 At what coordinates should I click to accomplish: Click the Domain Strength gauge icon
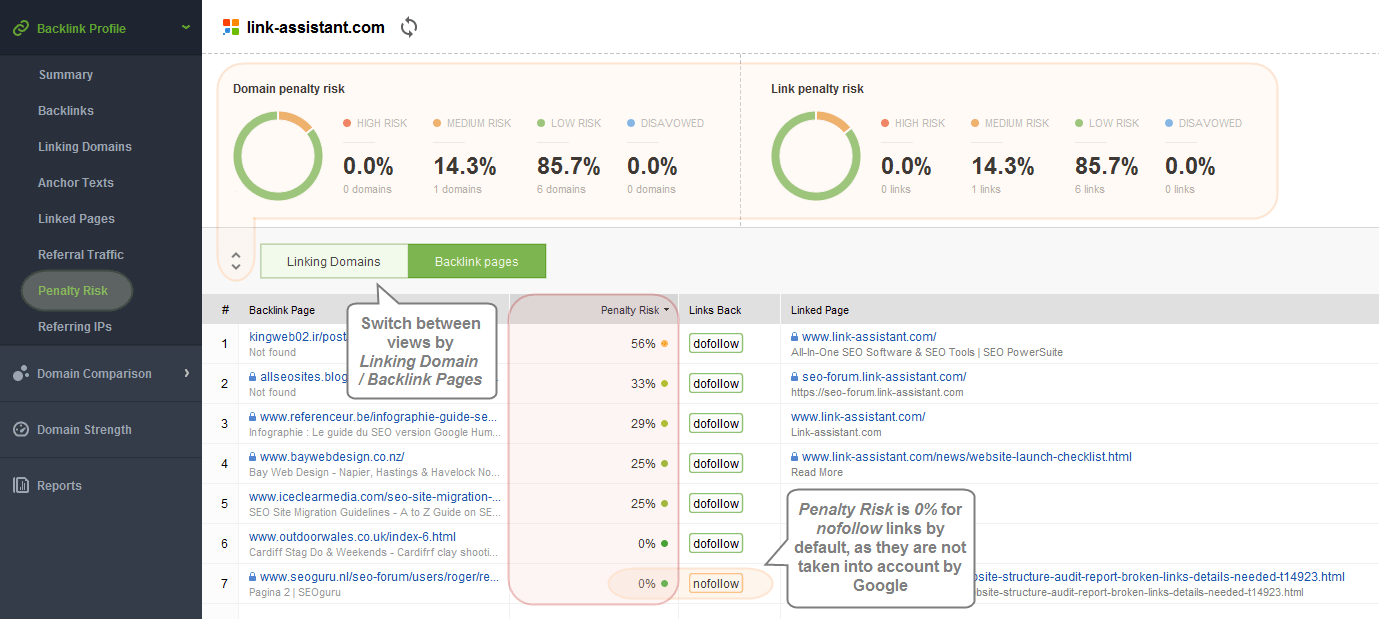pyautogui.click(x=21, y=429)
